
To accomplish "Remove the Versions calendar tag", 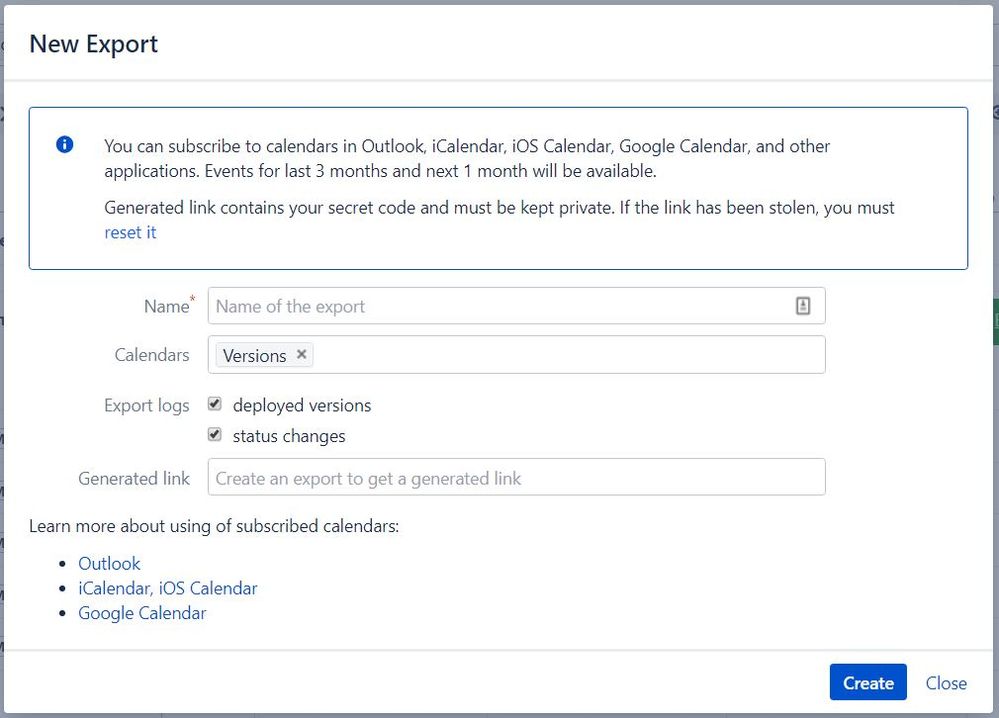I will [302, 354].
